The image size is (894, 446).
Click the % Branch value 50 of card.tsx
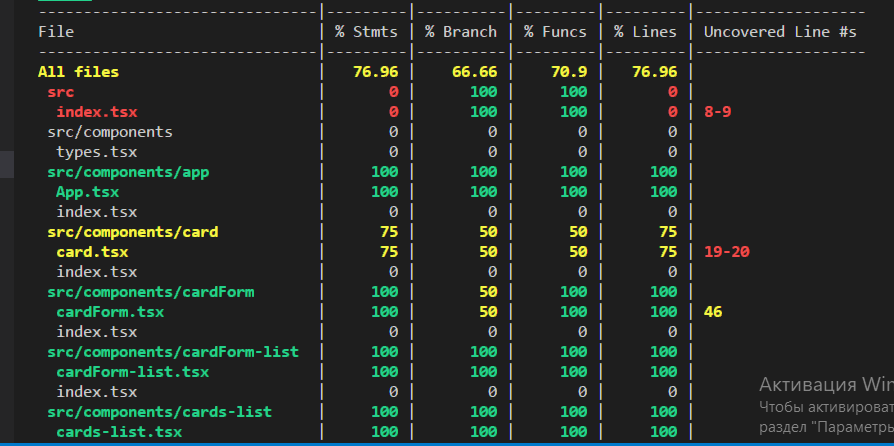coord(488,252)
